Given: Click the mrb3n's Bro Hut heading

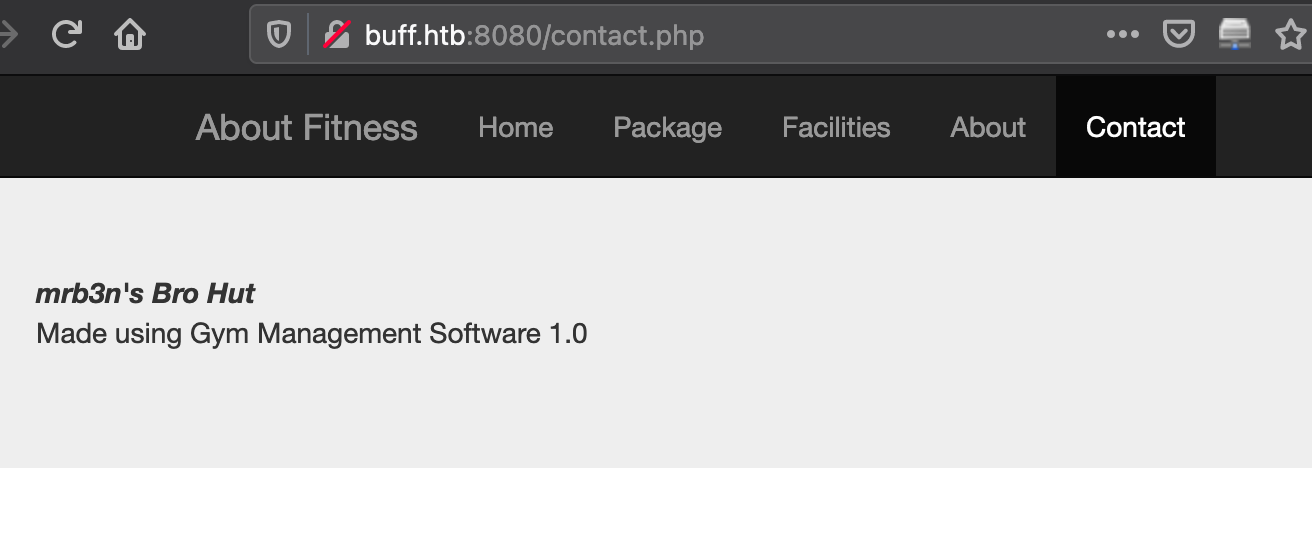Looking at the screenshot, I should pyautogui.click(x=145, y=293).
